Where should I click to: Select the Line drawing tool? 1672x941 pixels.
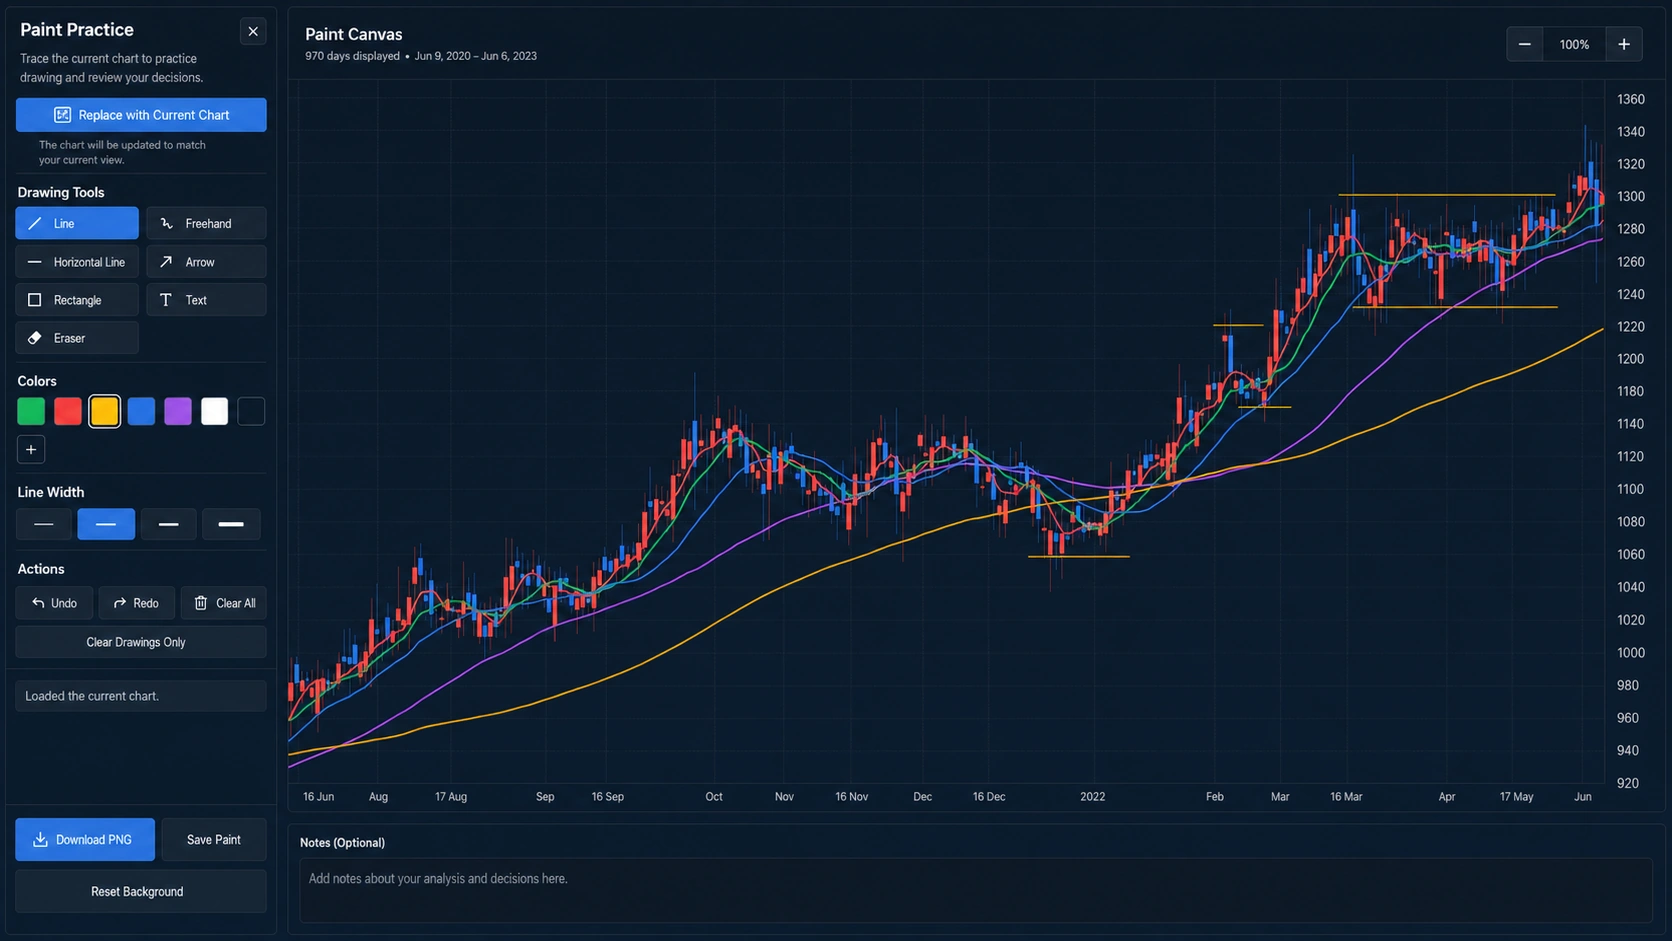tap(77, 223)
